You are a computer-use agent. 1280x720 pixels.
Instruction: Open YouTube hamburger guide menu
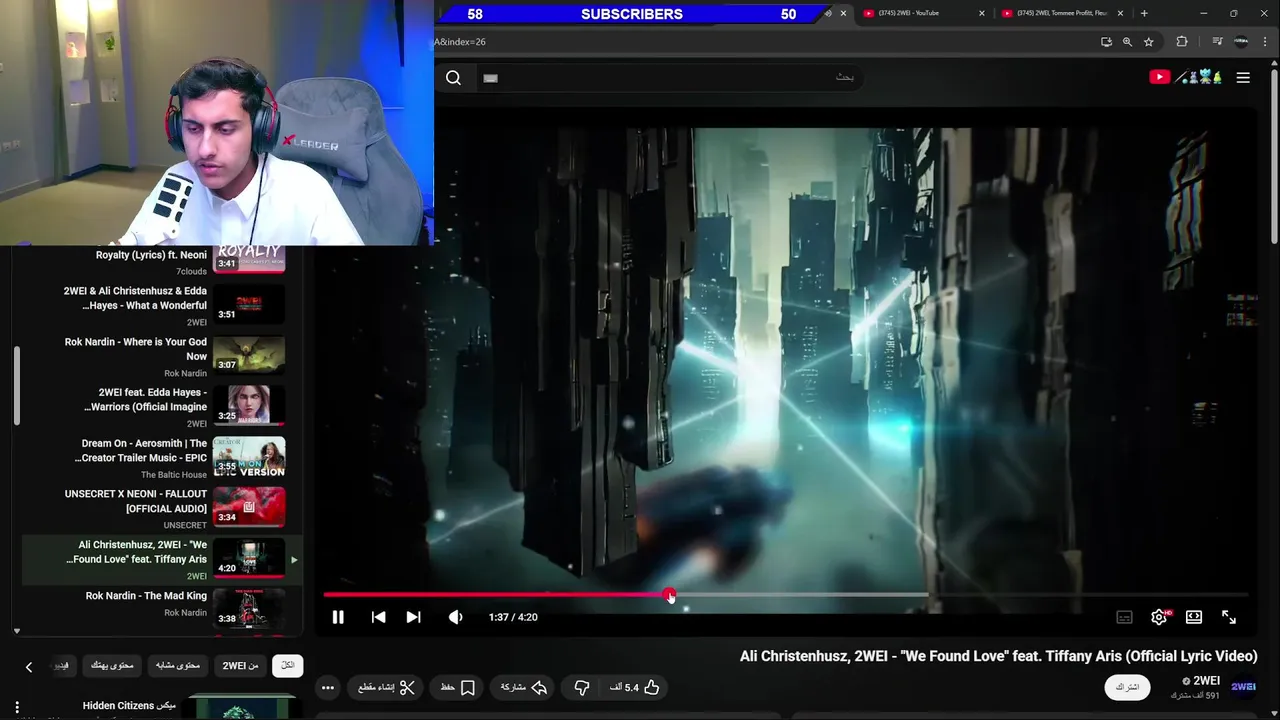point(1243,77)
